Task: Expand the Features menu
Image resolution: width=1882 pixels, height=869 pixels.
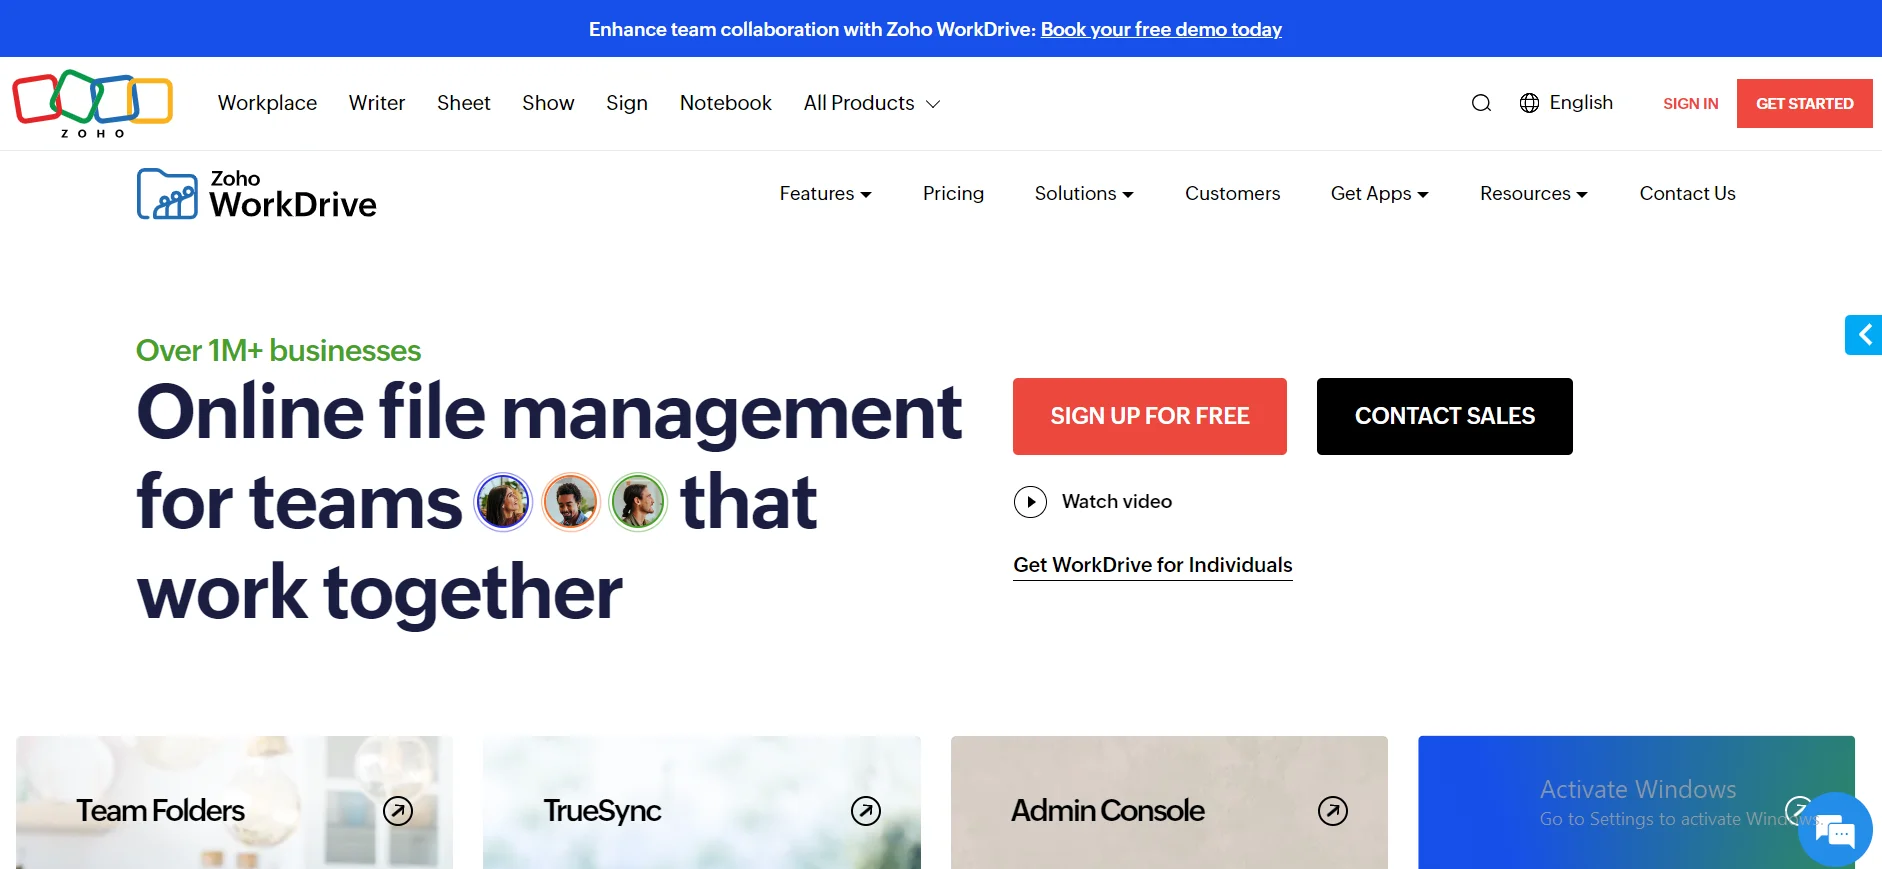Action: point(826,194)
